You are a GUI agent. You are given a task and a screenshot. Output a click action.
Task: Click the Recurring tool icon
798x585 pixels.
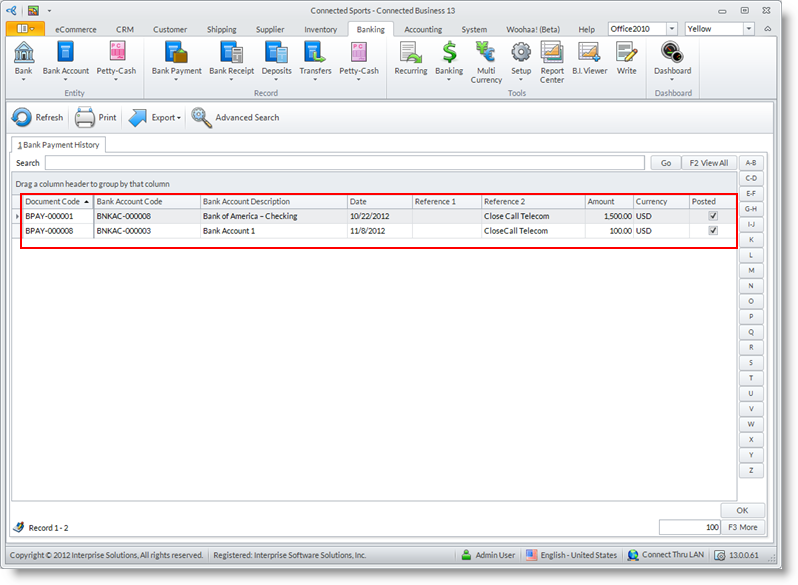409,55
